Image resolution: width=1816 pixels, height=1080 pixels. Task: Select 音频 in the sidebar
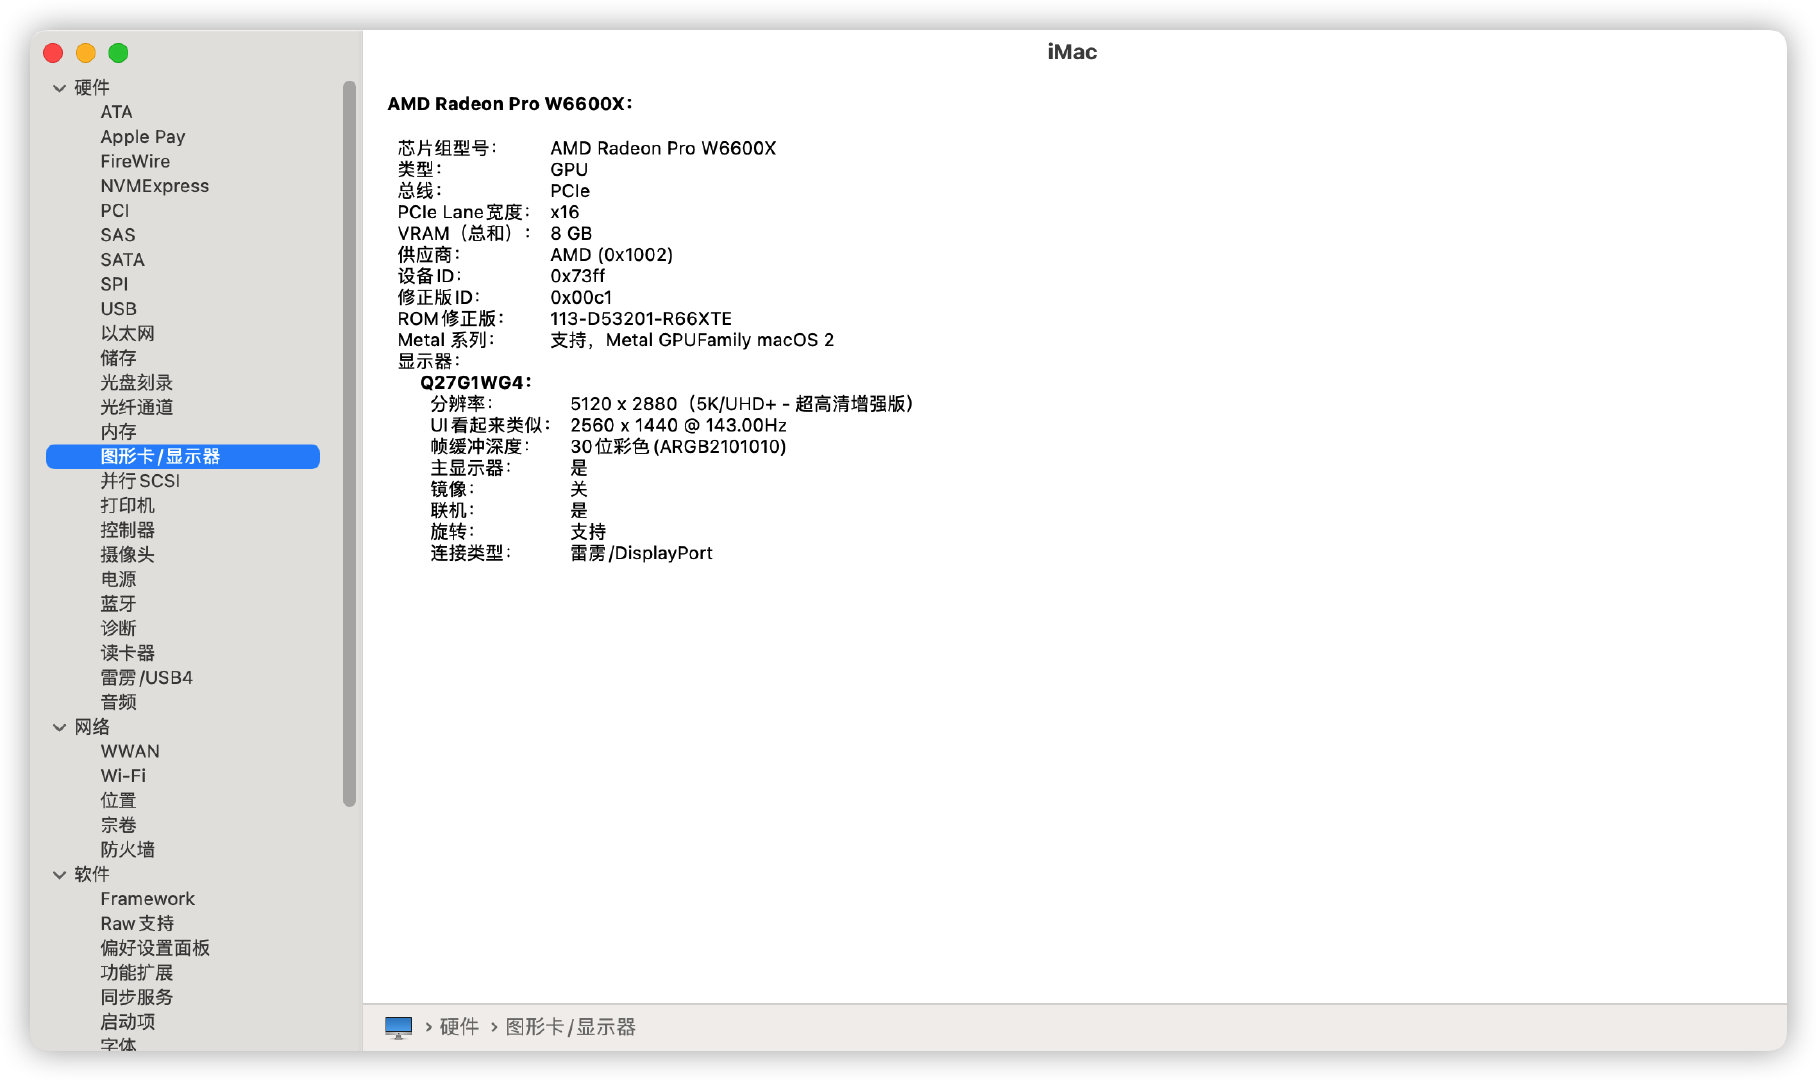[x=118, y=702]
